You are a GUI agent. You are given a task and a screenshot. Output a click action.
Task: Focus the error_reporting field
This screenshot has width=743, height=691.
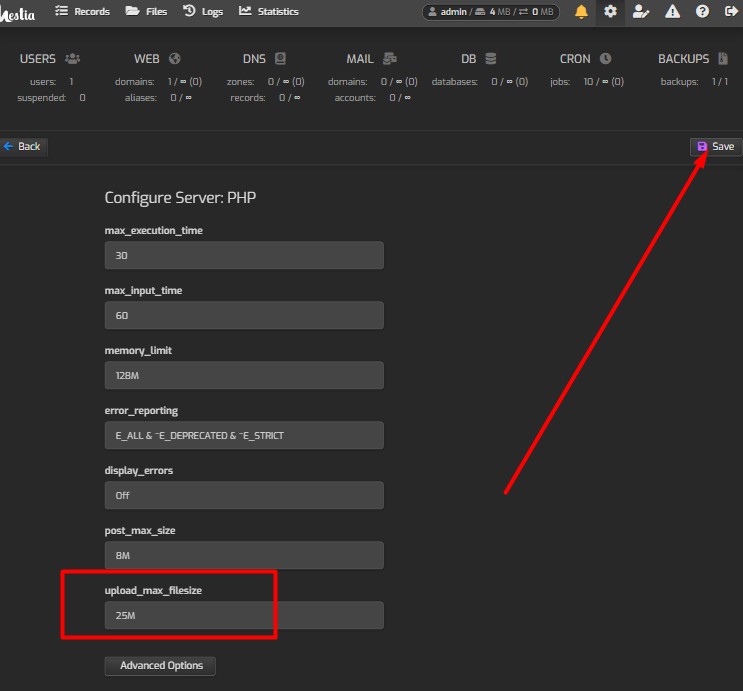pyautogui.click(x=244, y=436)
